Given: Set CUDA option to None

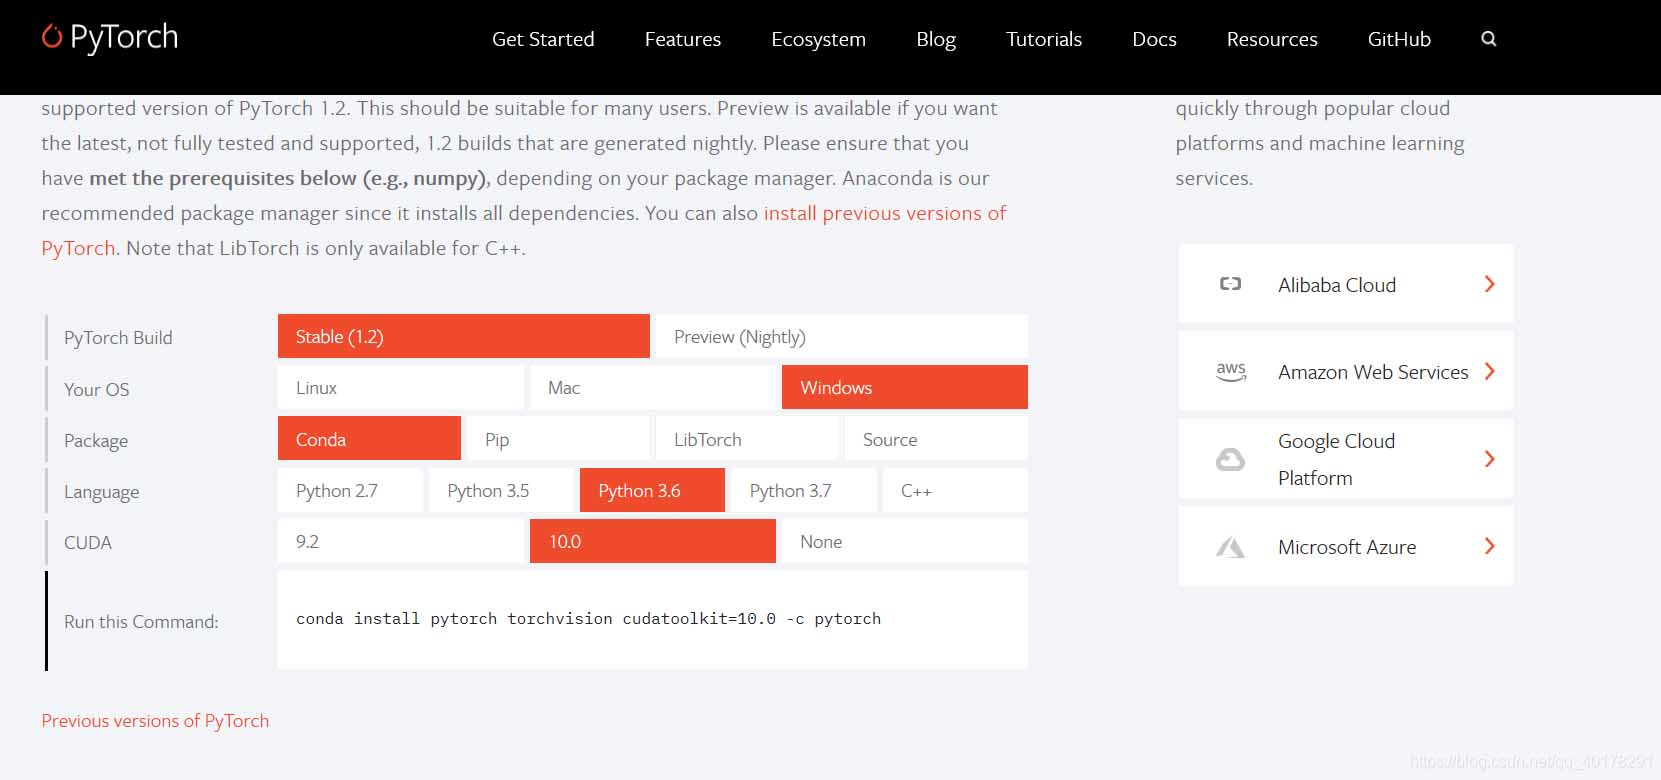Looking at the screenshot, I should coord(903,542).
